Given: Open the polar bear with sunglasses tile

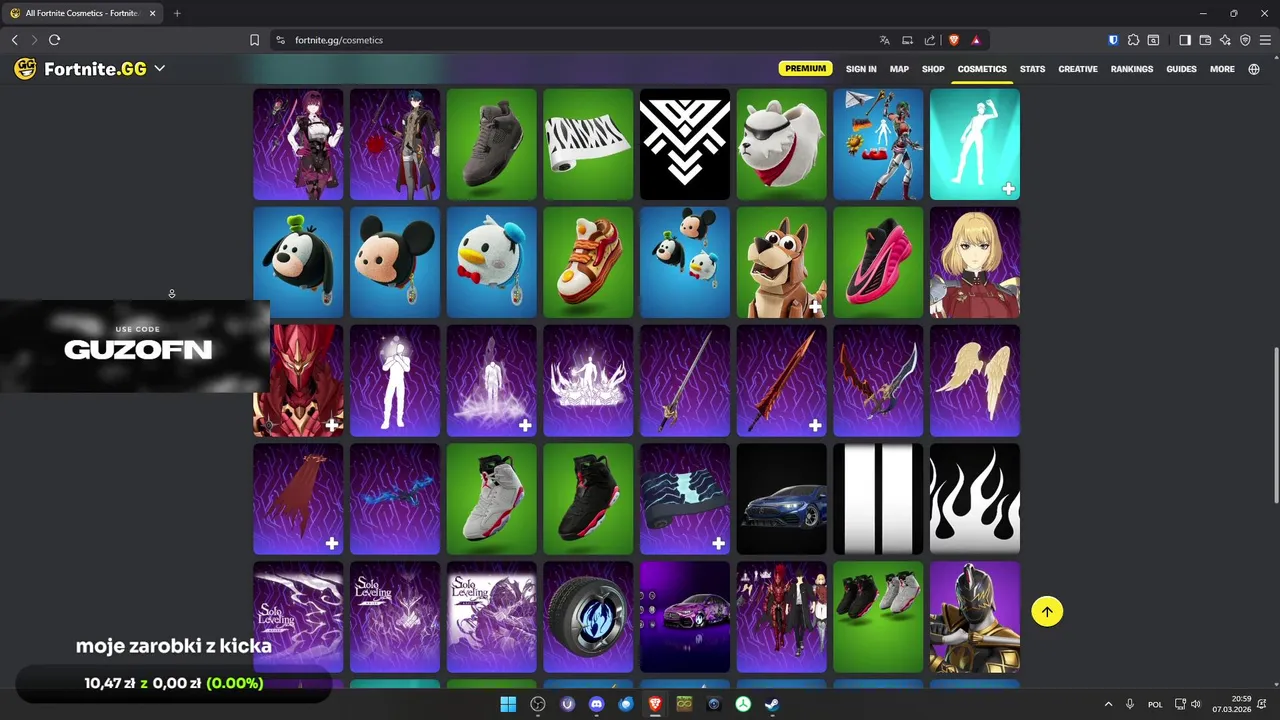Looking at the screenshot, I should pos(781,144).
